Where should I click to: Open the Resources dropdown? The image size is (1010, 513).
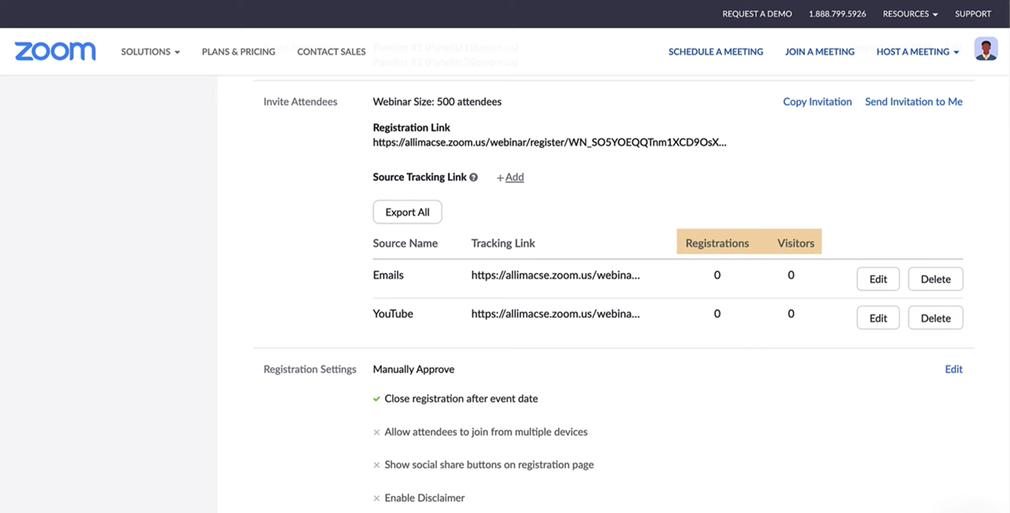909,14
